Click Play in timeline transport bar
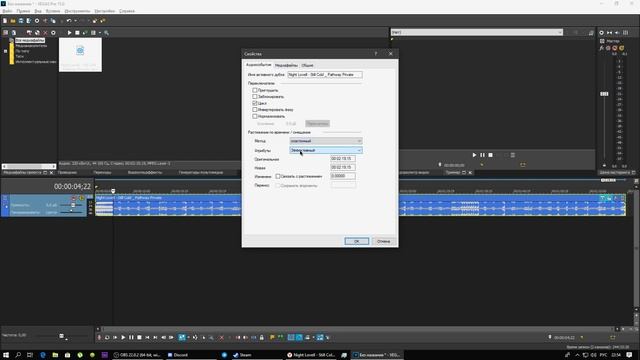The height and width of the screenshot is (360, 640). coord(123,338)
